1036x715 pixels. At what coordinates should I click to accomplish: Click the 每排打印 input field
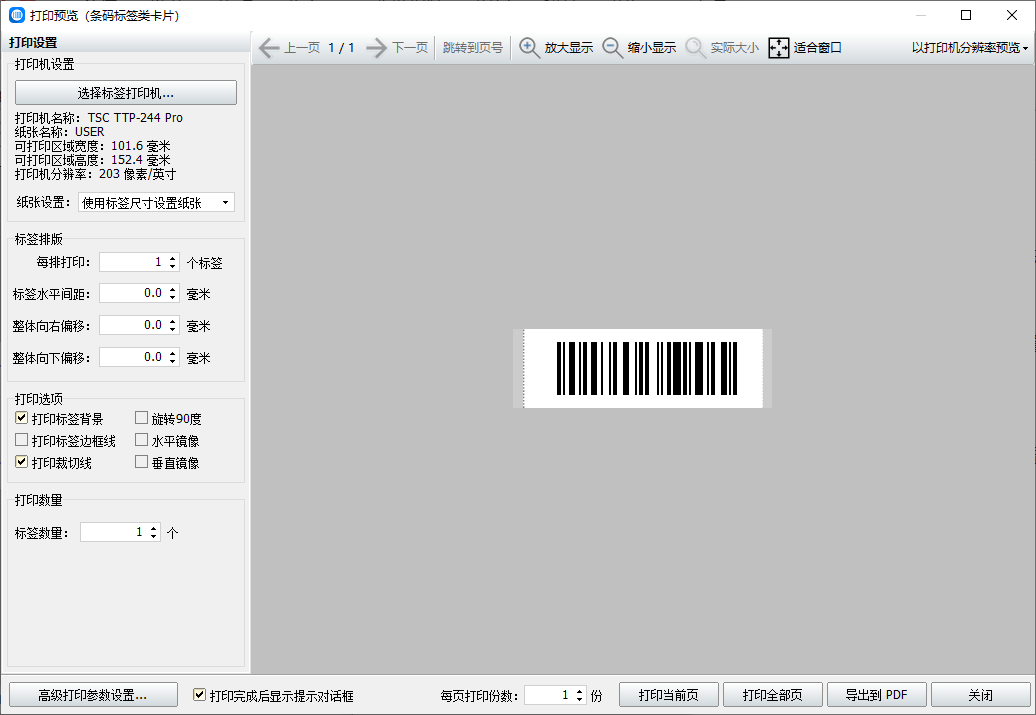[x=133, y=262]
